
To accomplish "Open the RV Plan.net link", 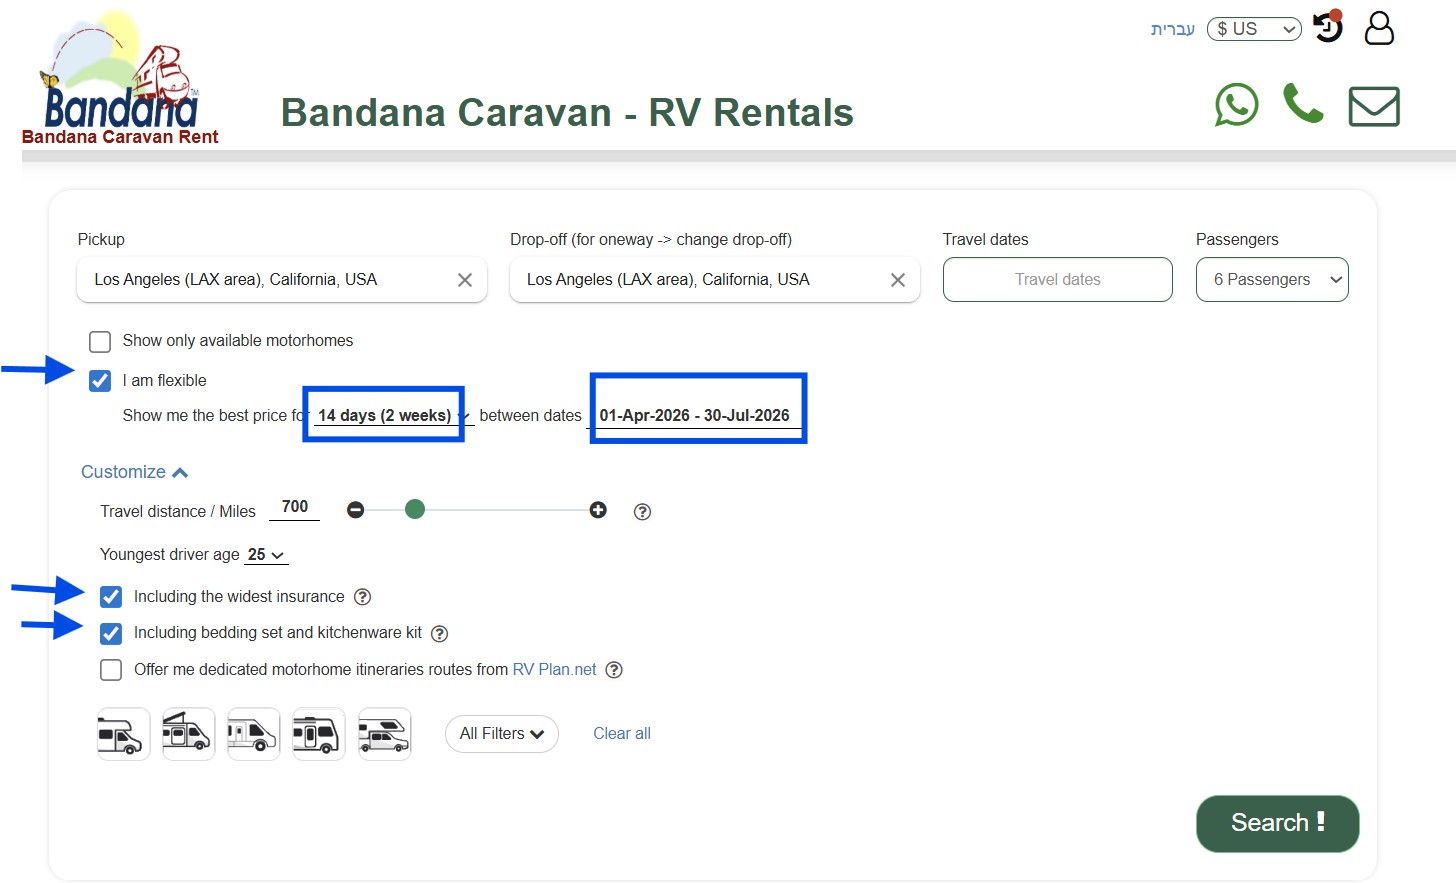I will point(554,669).
